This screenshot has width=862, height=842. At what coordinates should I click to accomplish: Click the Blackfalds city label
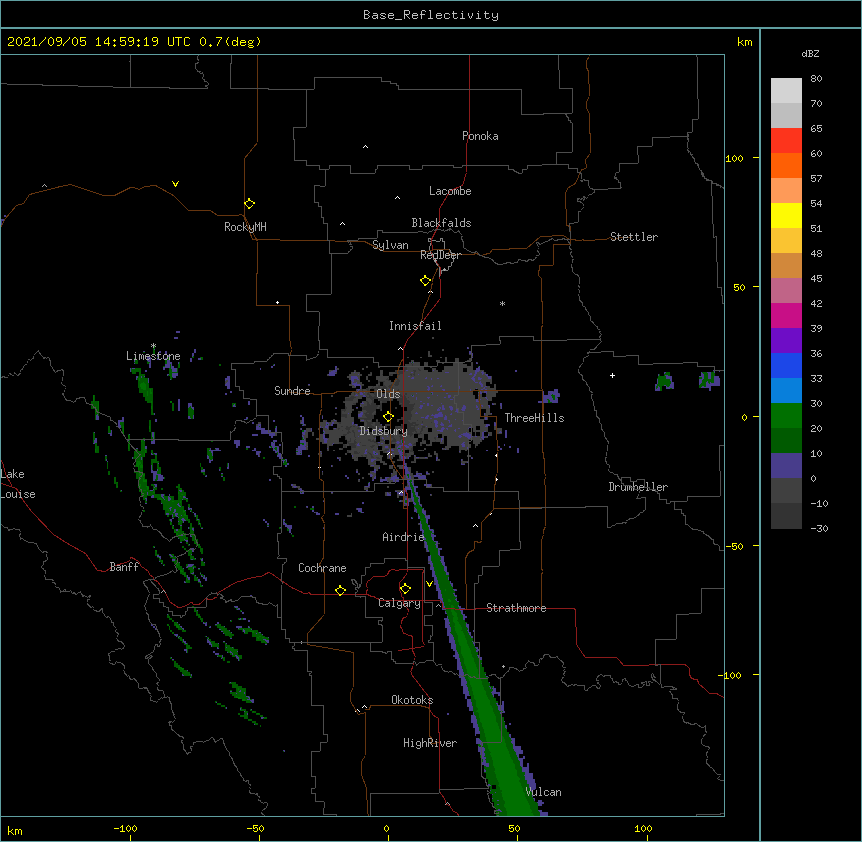pos(441,223)
